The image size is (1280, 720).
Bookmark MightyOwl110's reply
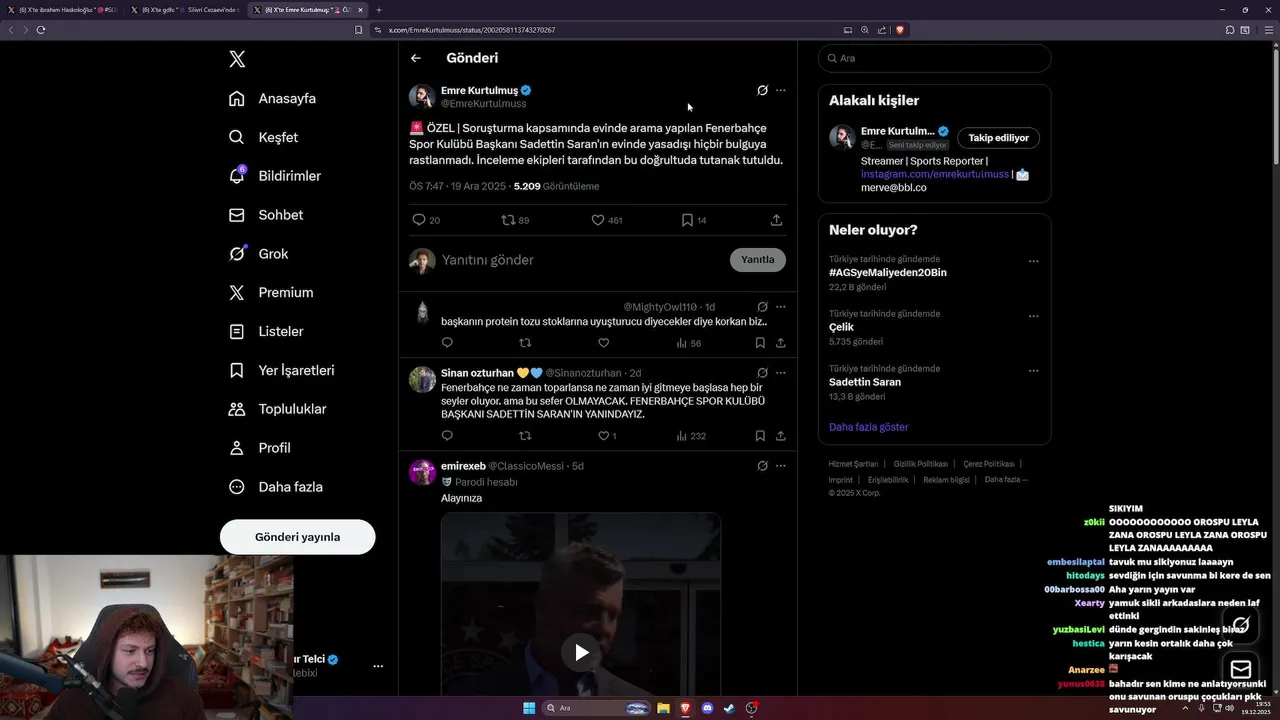click(760, 343)
